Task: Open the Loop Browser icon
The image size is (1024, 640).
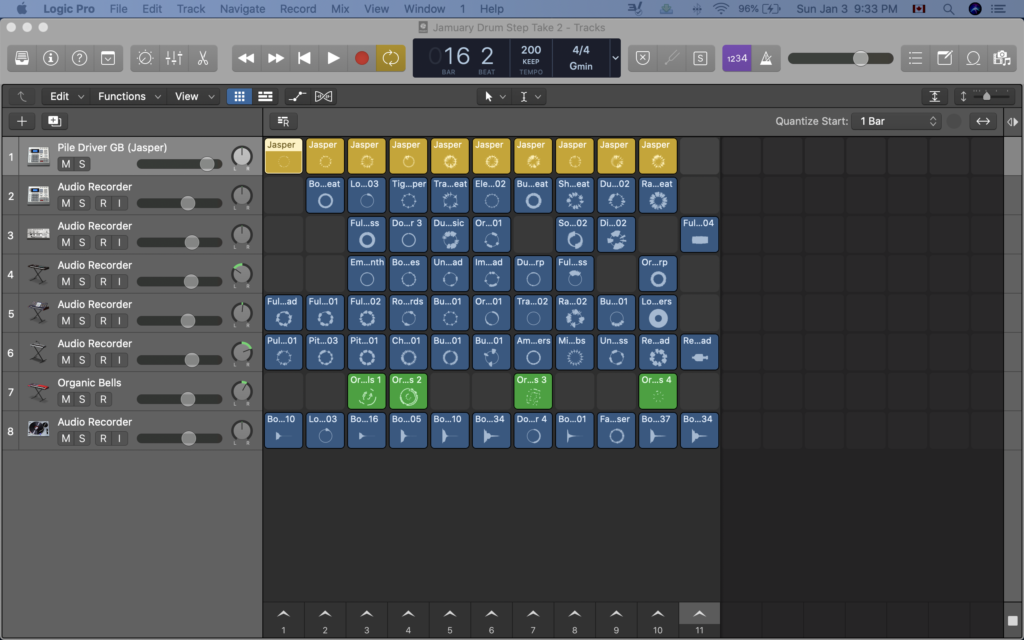Action: 973,58
